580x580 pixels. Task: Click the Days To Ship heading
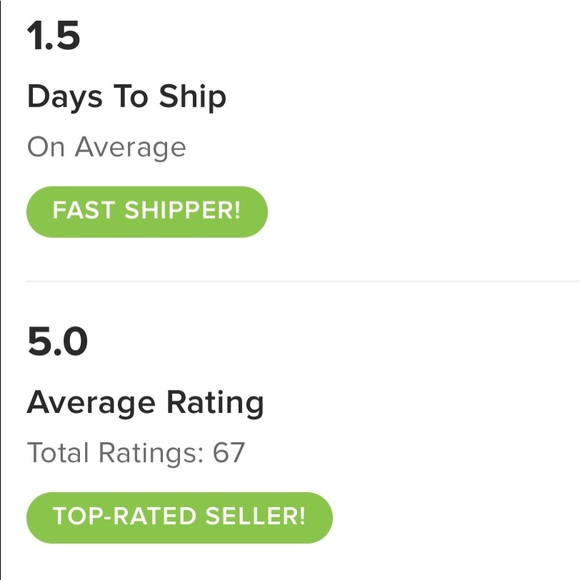(127, 97)
